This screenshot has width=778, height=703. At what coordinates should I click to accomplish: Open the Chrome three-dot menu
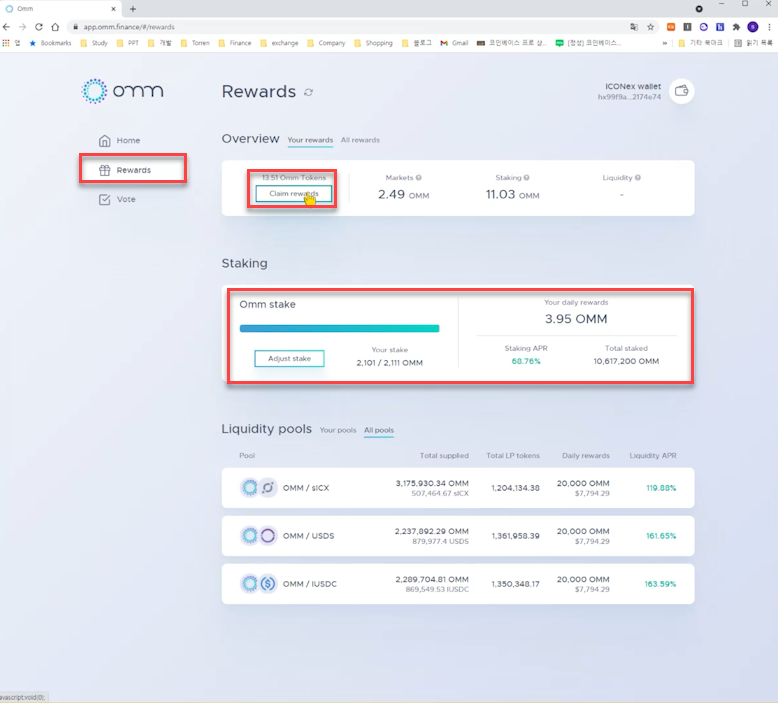(x=769, y=27)
